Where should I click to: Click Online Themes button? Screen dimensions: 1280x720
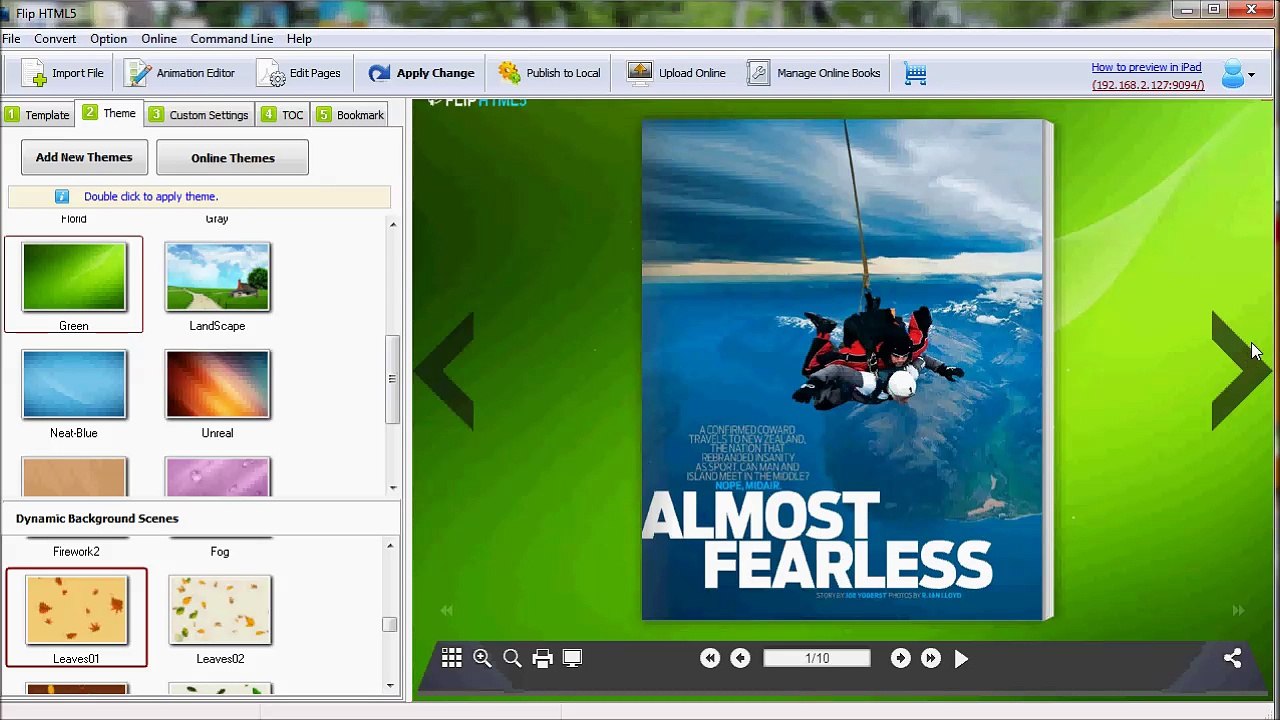232,158
